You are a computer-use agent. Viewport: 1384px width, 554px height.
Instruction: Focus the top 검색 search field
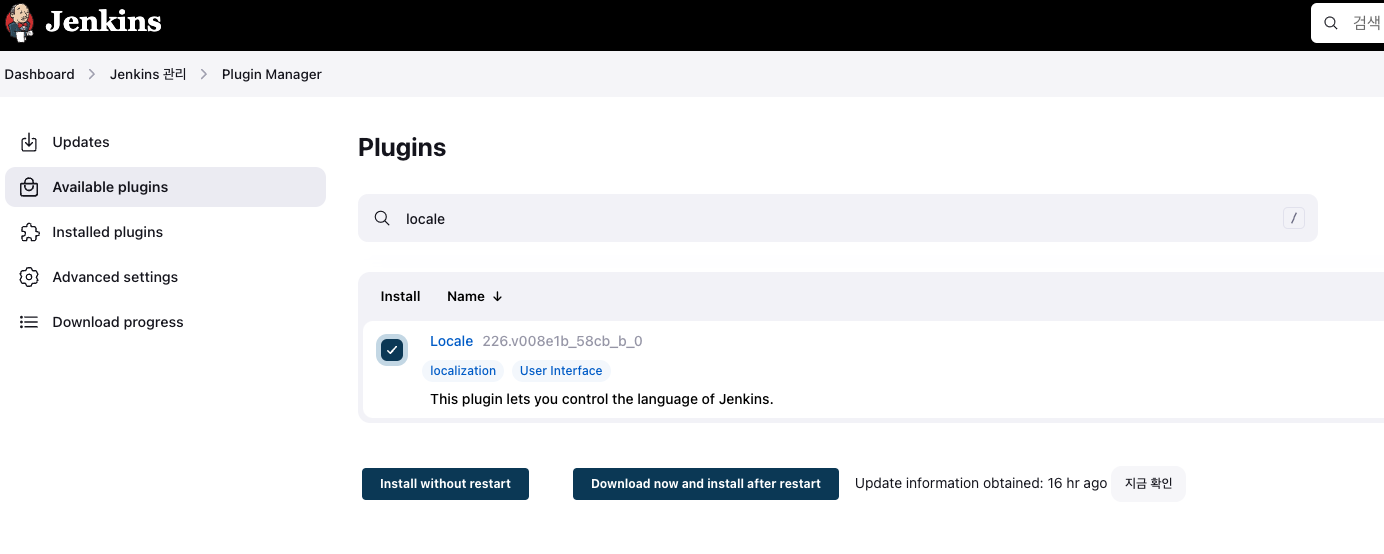coord(1347,22)
